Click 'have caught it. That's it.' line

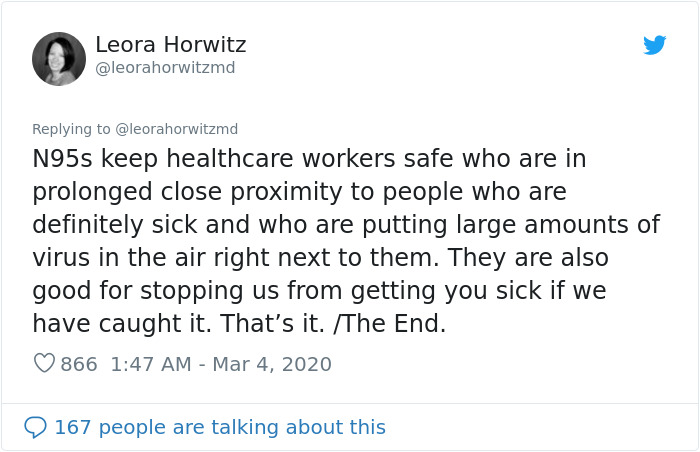coord(179,323)
